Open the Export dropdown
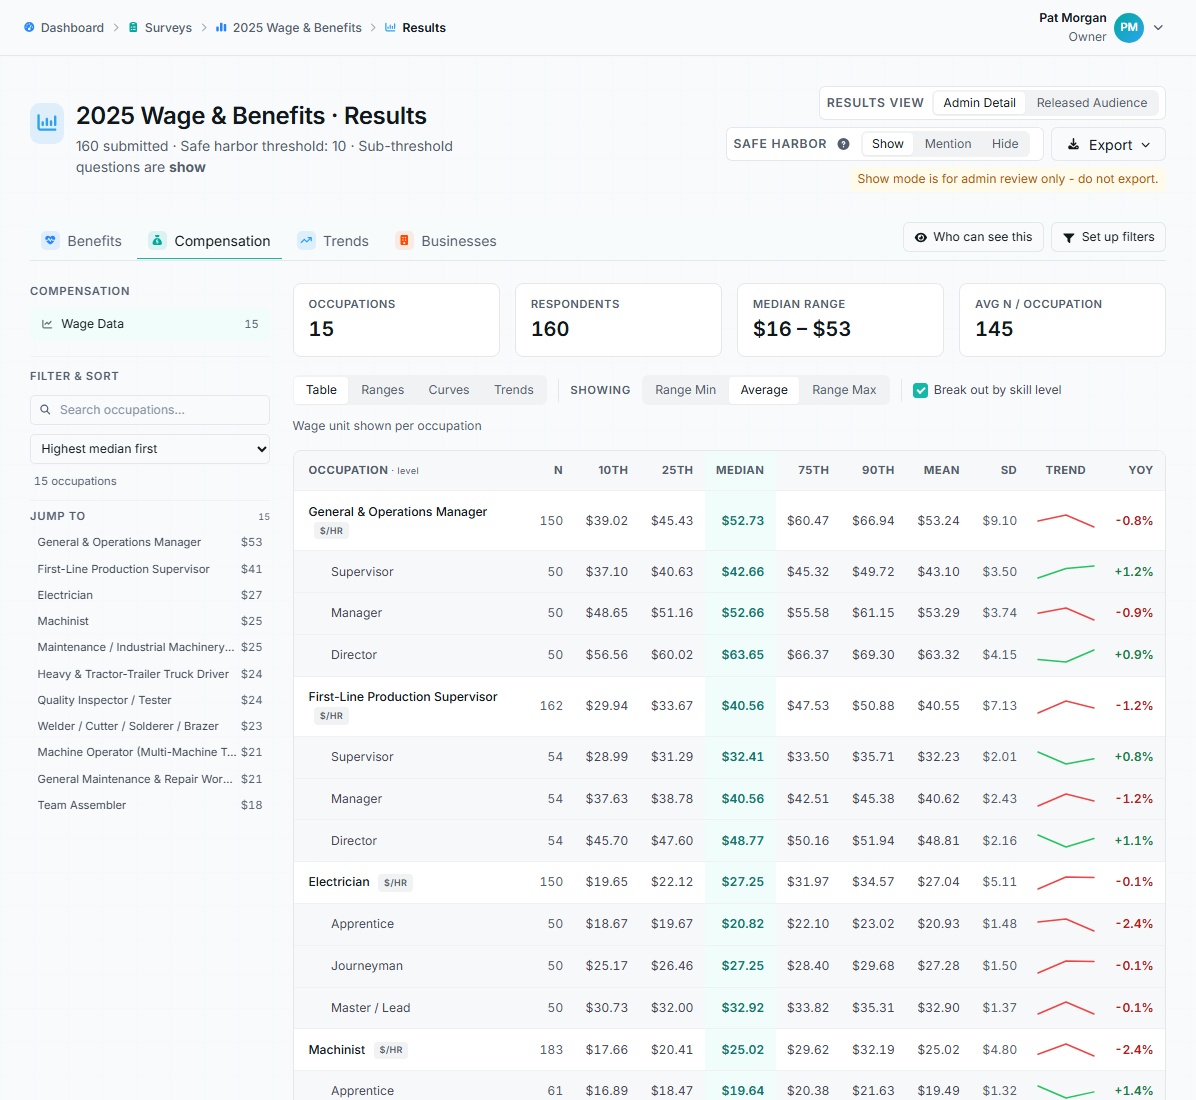Viewport: 1196px width, 1100px height. click(x=1108, y=144)
